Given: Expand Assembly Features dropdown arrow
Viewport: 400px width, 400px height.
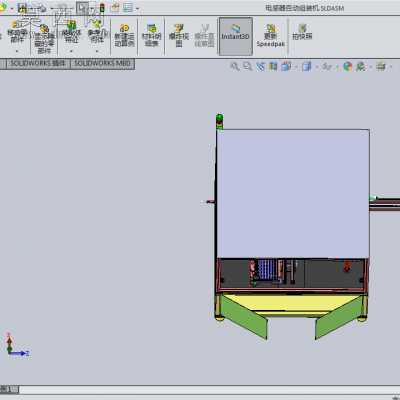Looking at the screenshot, I should point(71,51).
